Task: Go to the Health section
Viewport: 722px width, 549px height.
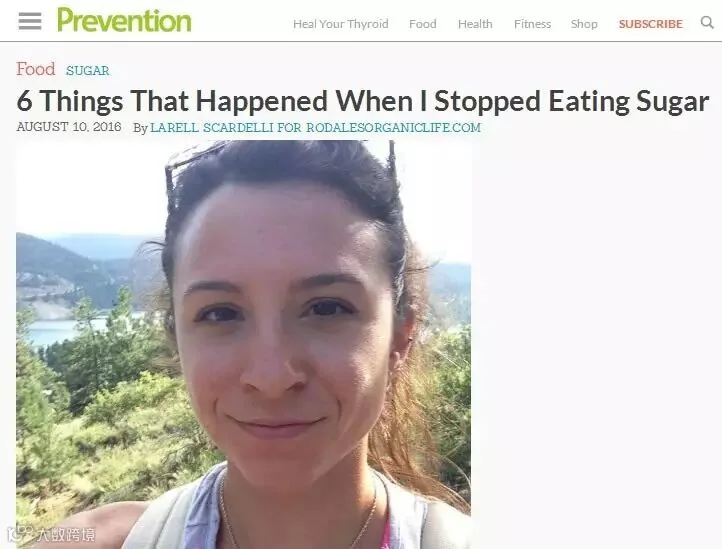Action: tap(475, 24)
